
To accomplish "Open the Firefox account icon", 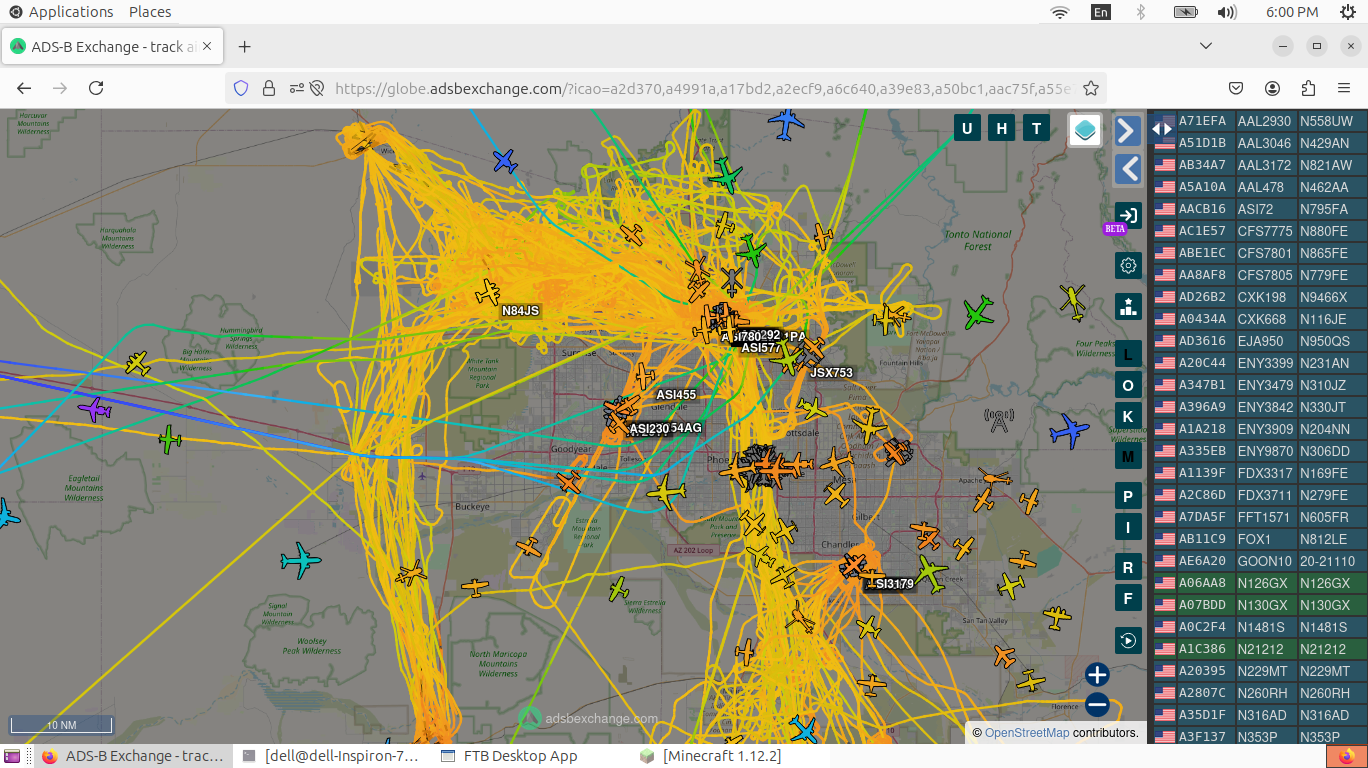I will (1273, 88).
